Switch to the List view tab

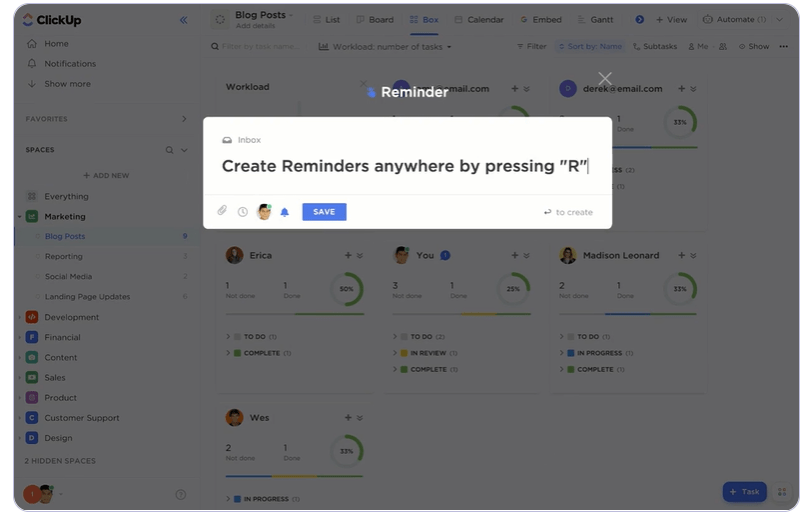326,20
